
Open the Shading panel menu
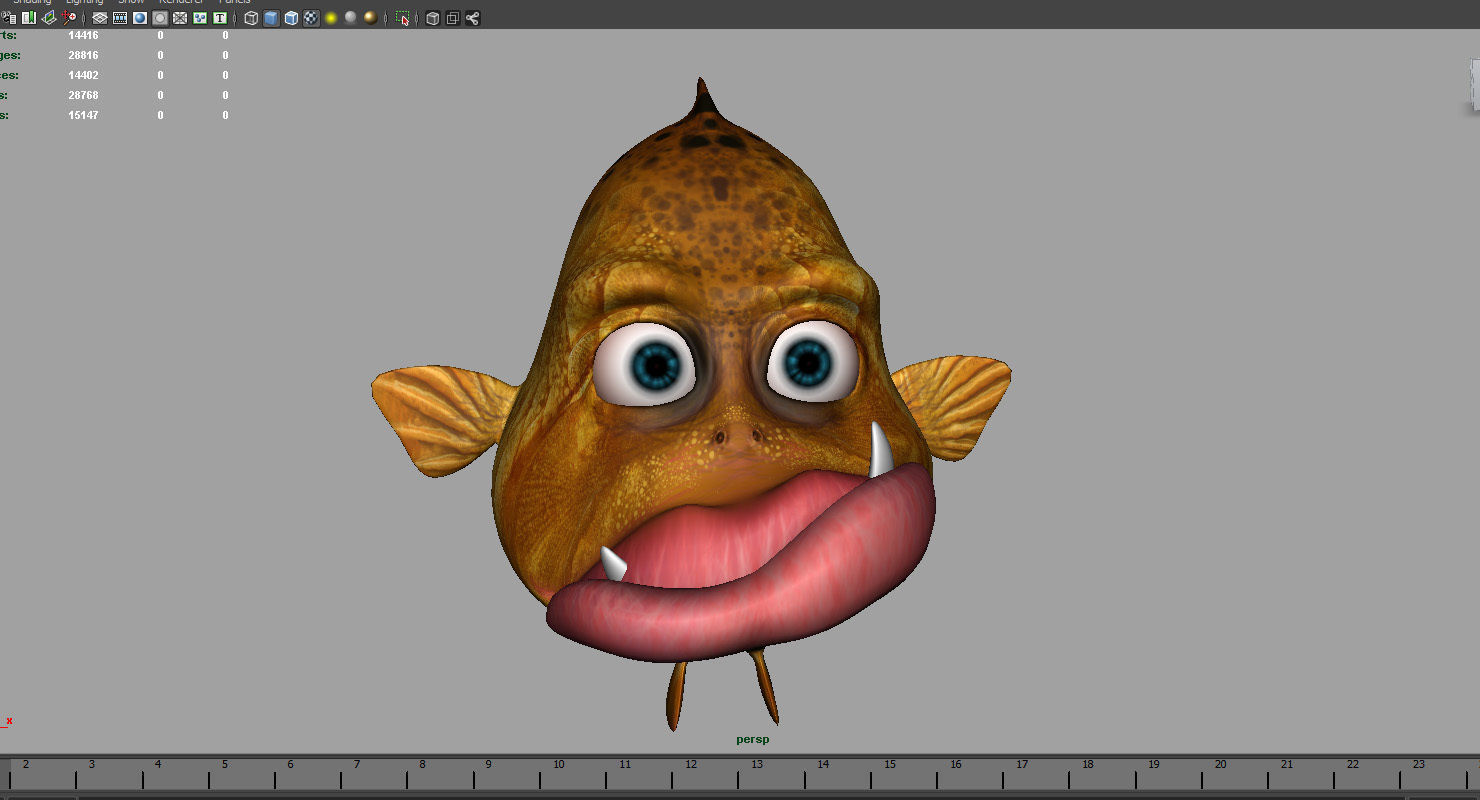[x=32, y=2]
